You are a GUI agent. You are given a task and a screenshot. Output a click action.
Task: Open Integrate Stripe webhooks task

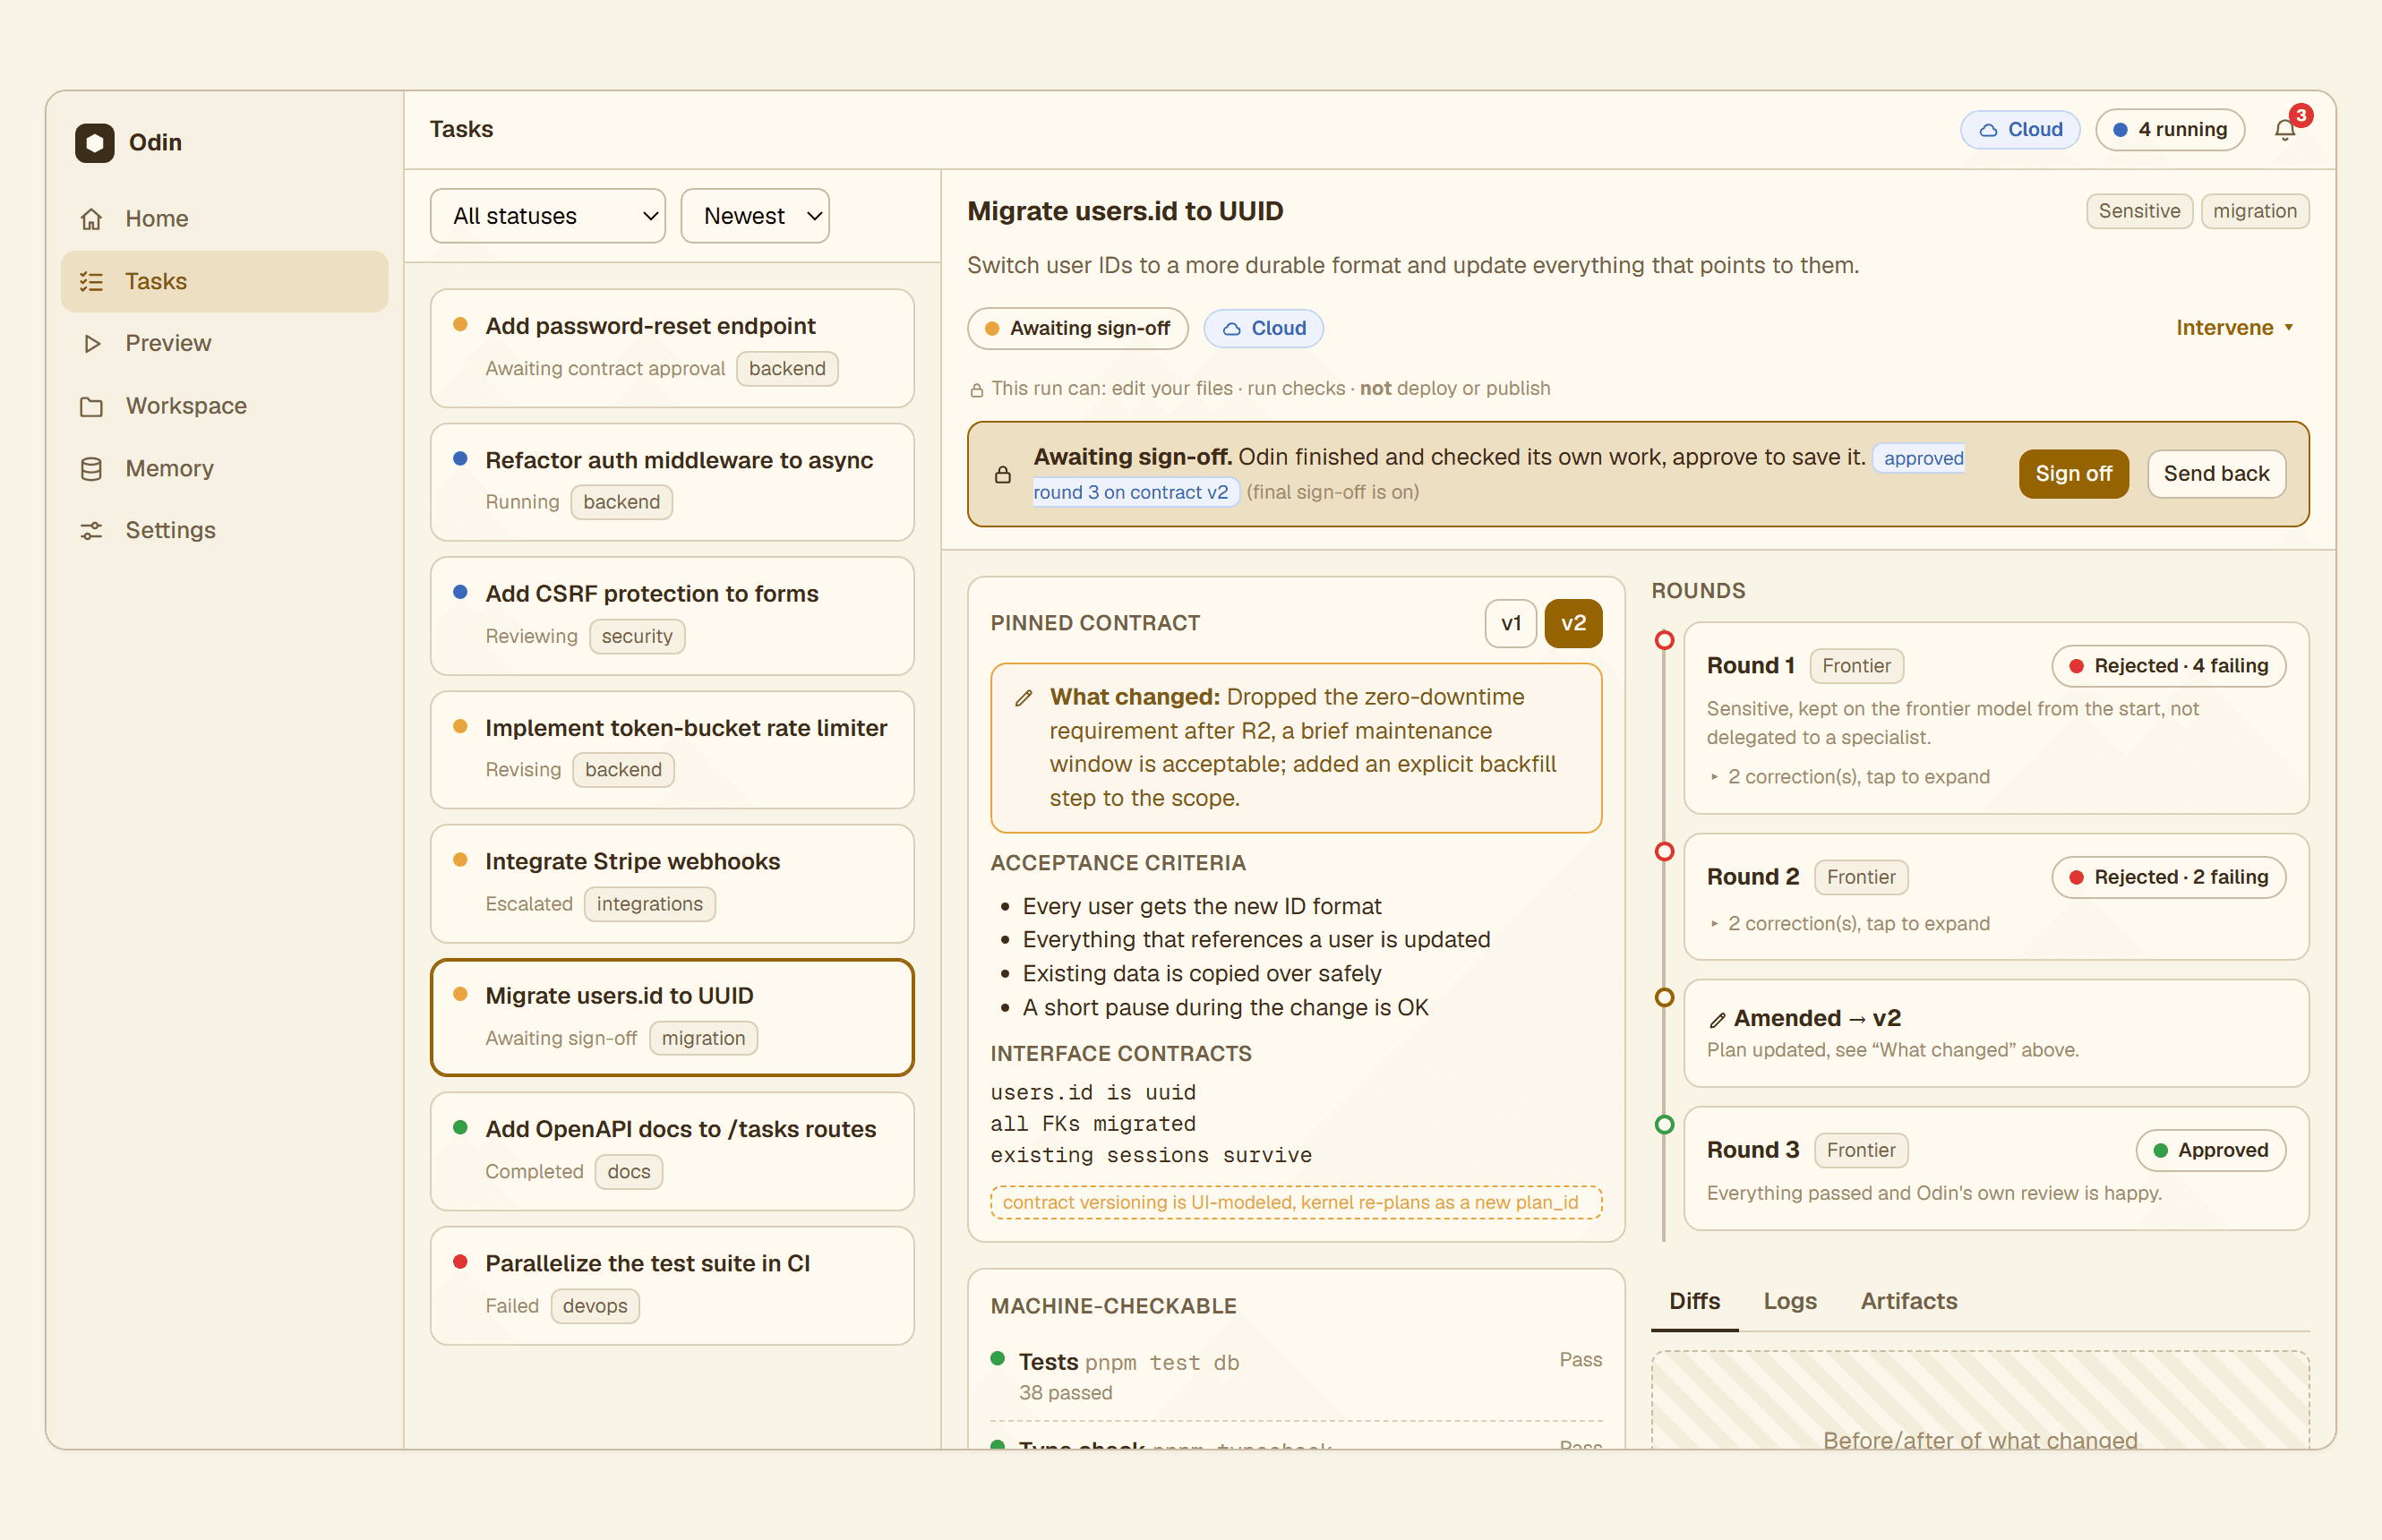[672, 884]
